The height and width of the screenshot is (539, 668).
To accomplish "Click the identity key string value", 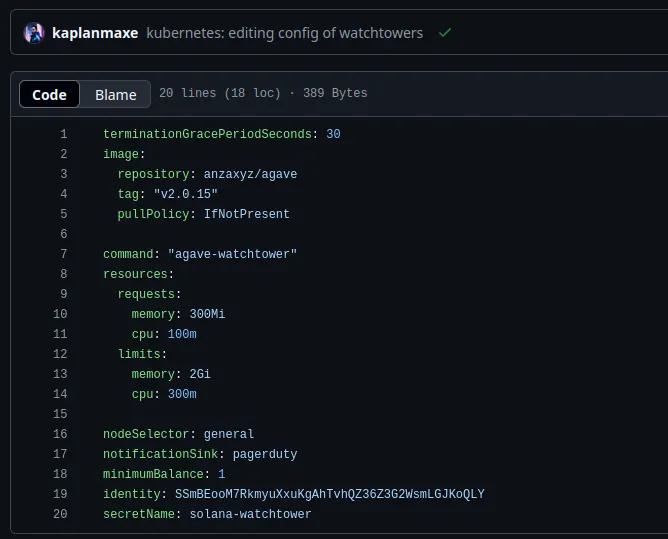I will (329, 494).
